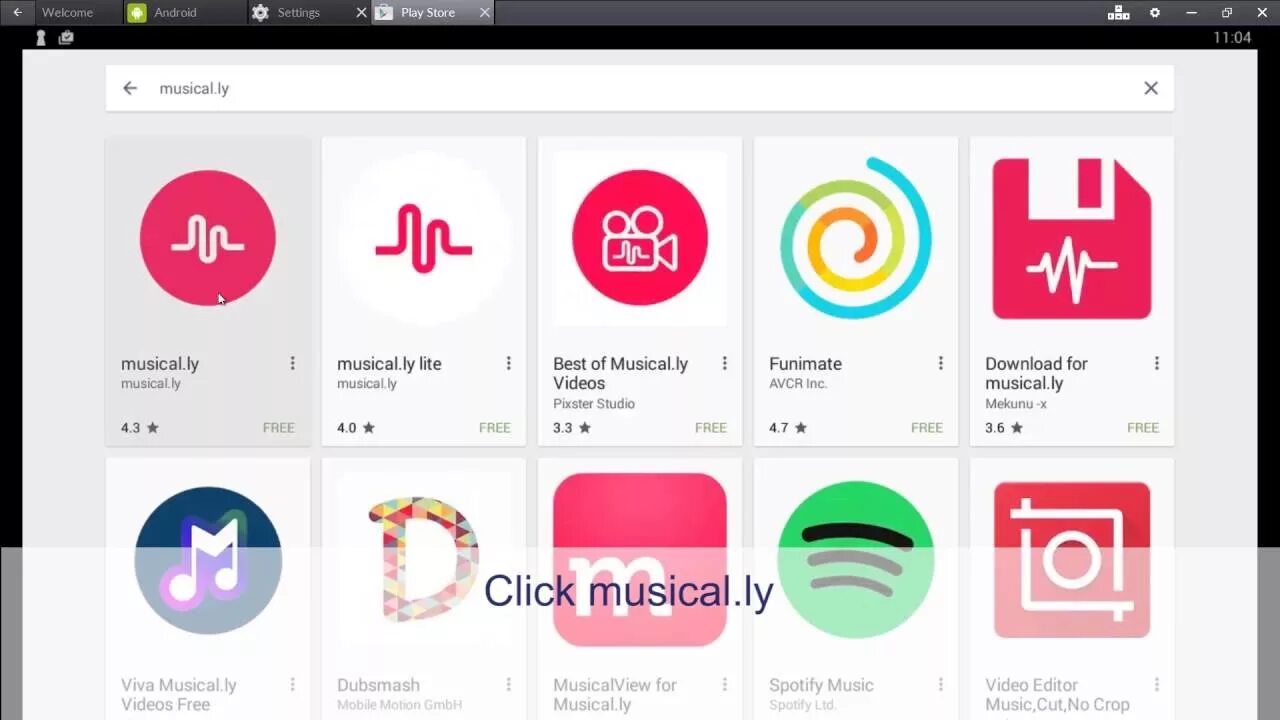Open the Video Editor crop icon
1280x720 pixels.
pyautogui.click(x=1072, y=560)
